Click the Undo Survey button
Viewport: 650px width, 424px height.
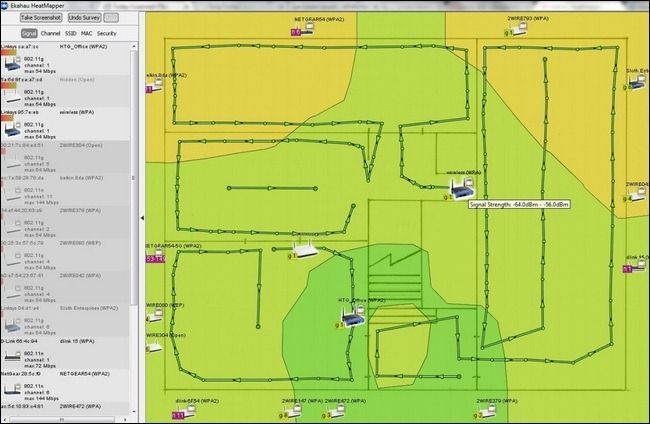84,17
